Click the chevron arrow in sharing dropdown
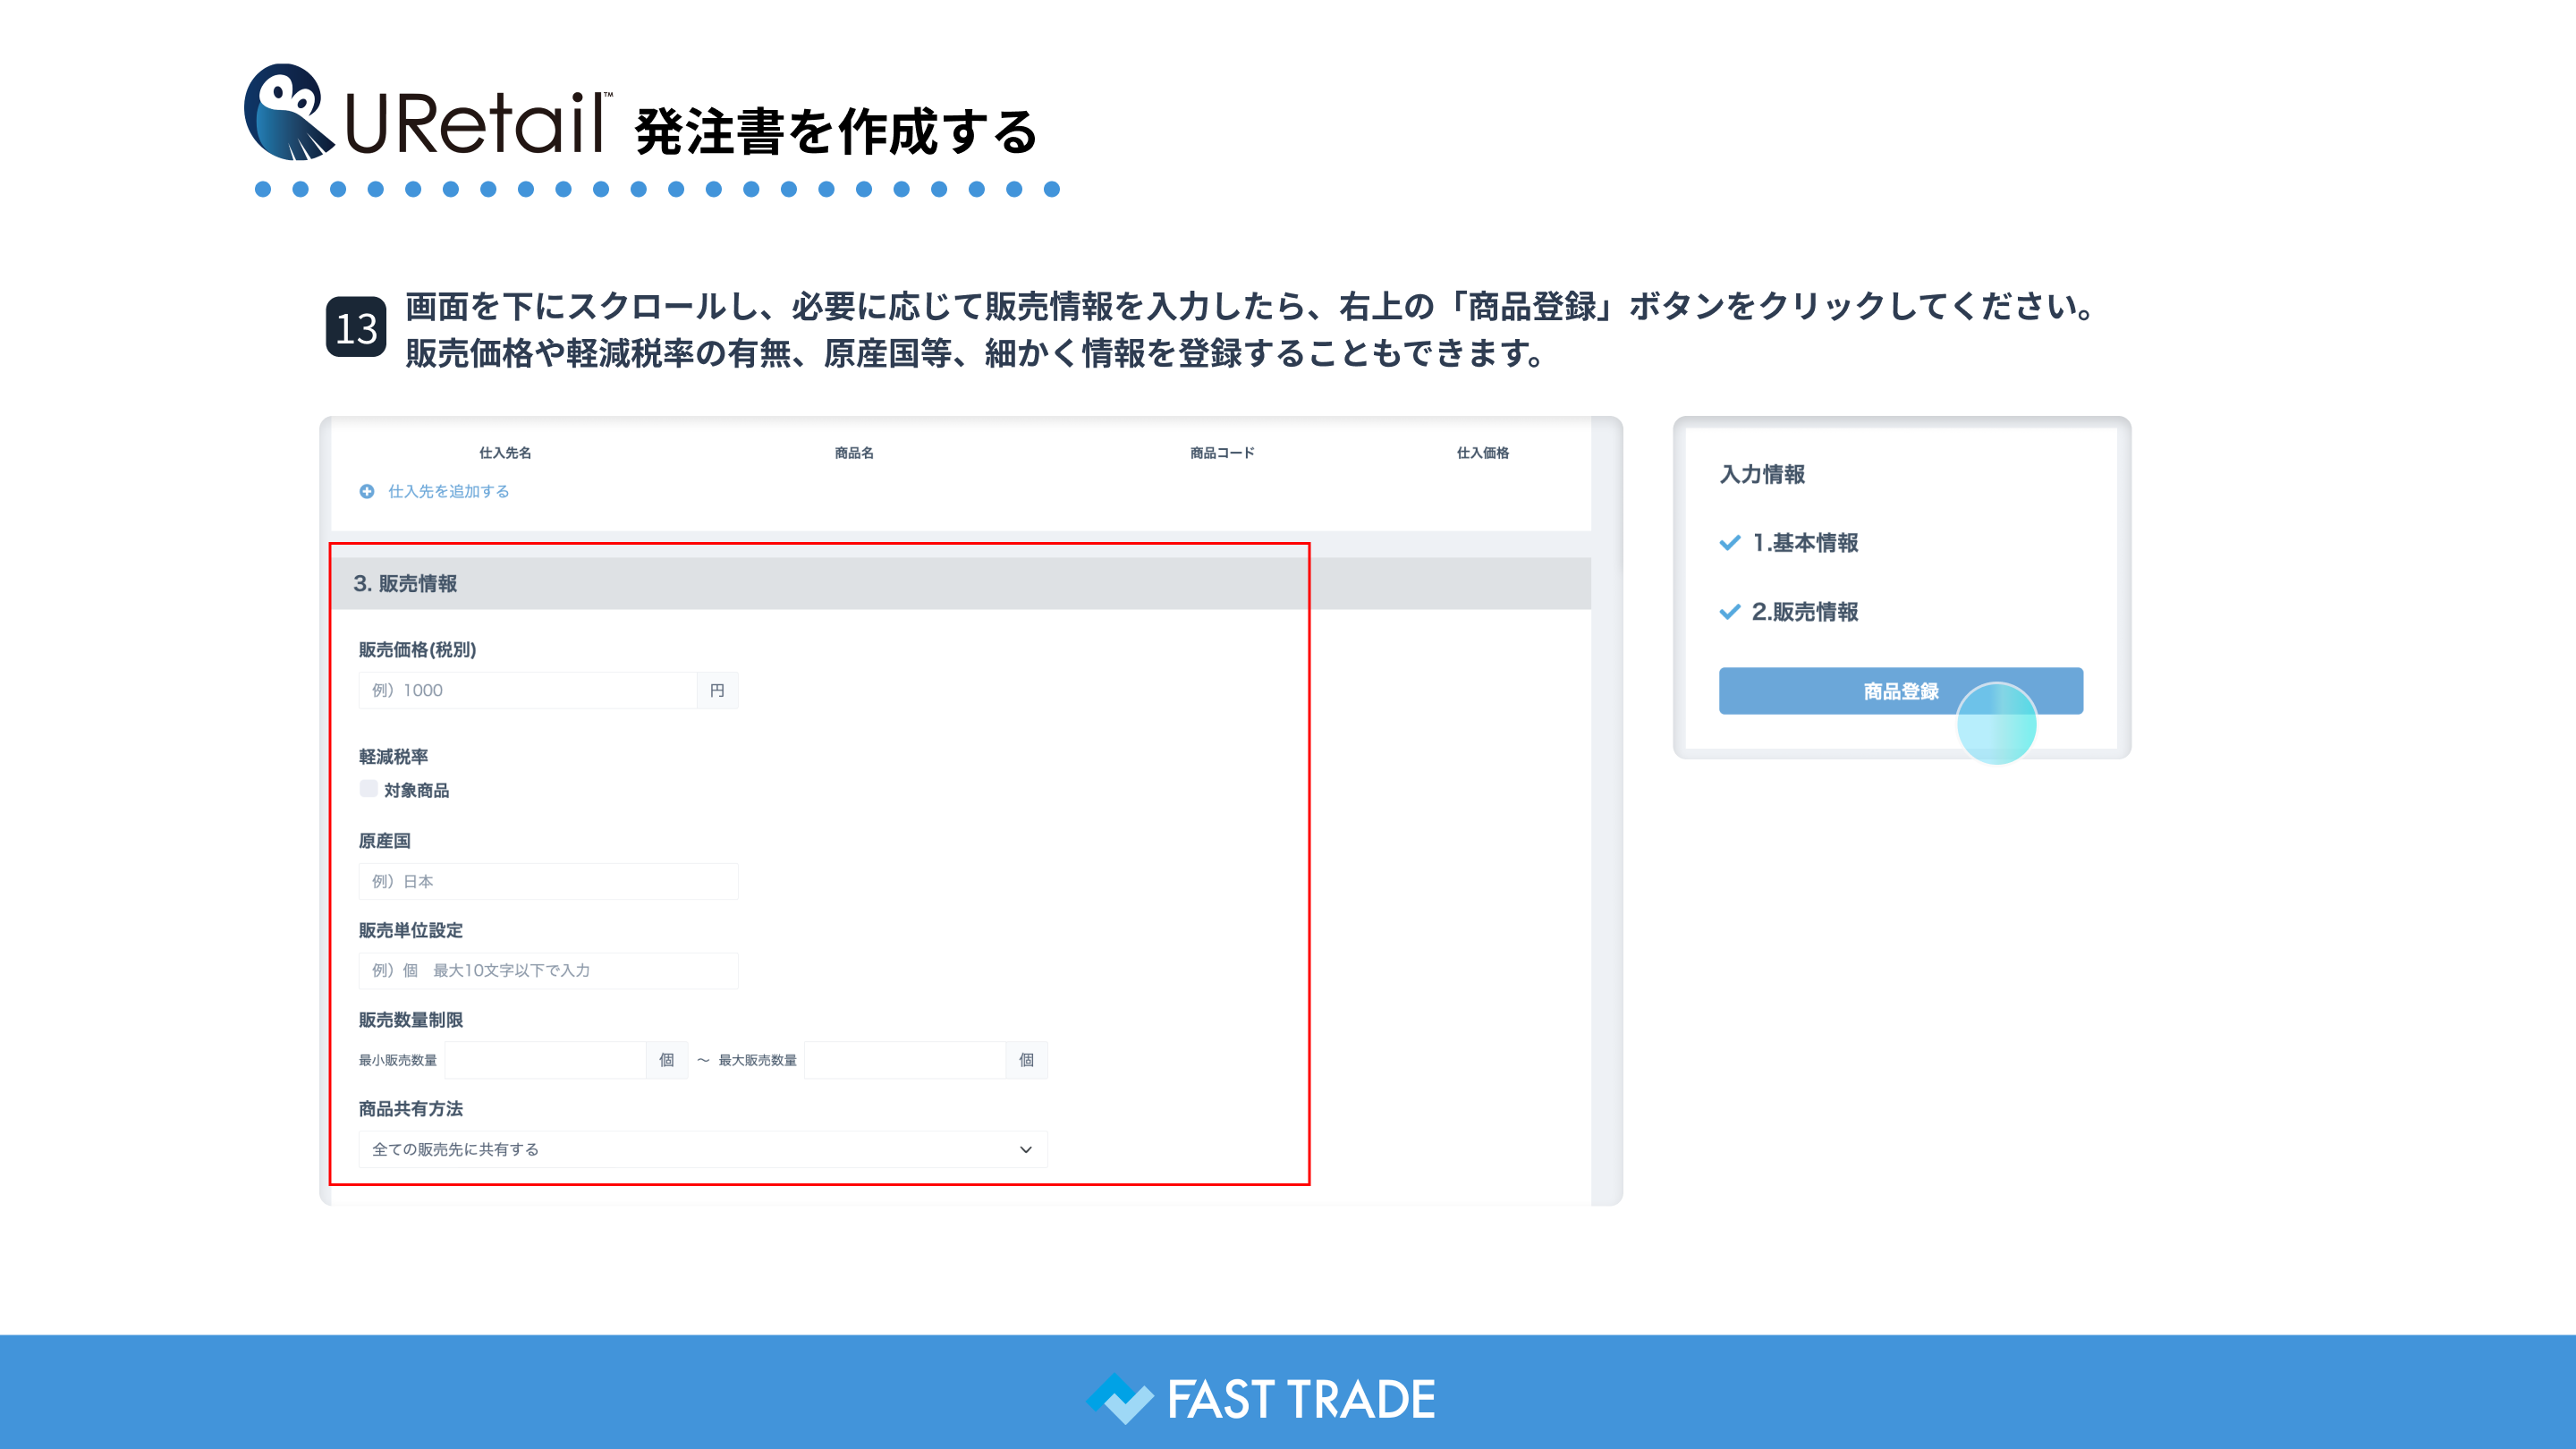This screenshot has height=1449, width=2576. pos(1025,1149)
